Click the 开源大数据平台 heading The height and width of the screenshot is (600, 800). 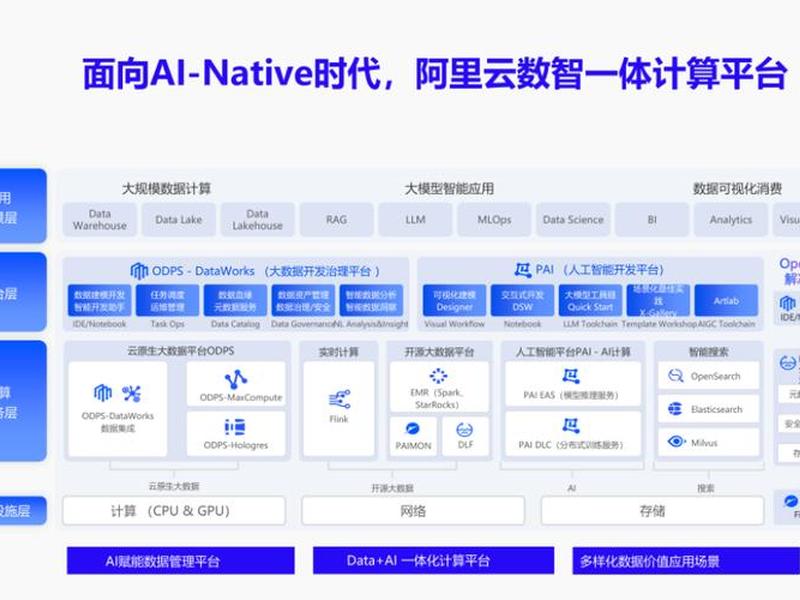pos(439,352)
